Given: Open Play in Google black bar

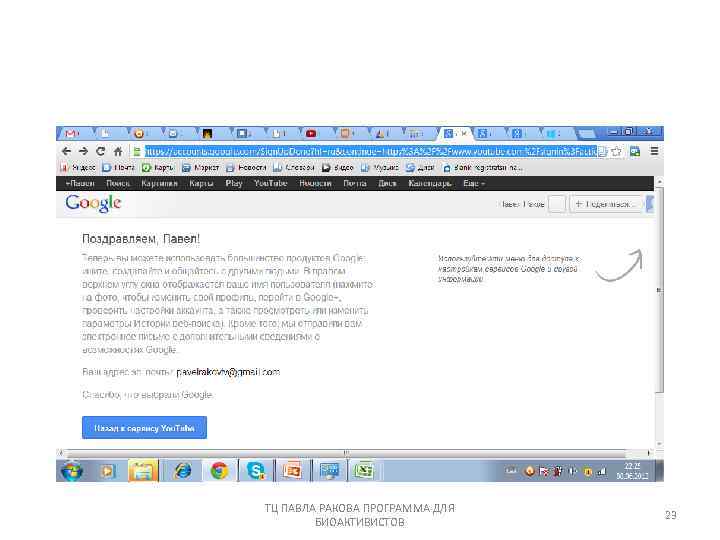Looking at the screenshot, I should click(x=234, y=183).
